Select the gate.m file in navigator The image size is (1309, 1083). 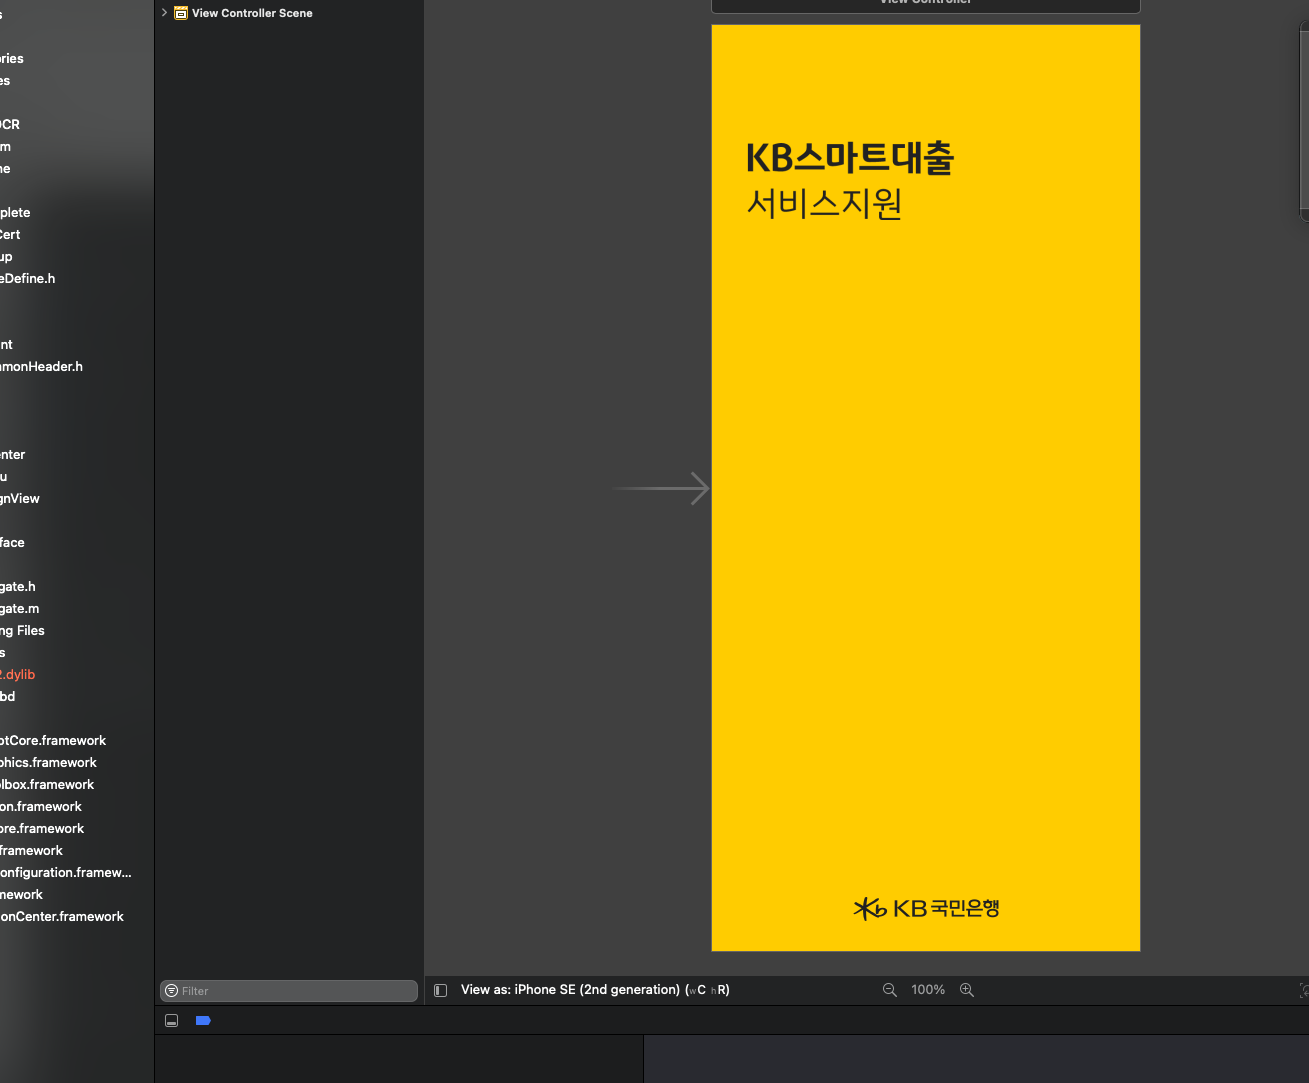coord(20,609)
